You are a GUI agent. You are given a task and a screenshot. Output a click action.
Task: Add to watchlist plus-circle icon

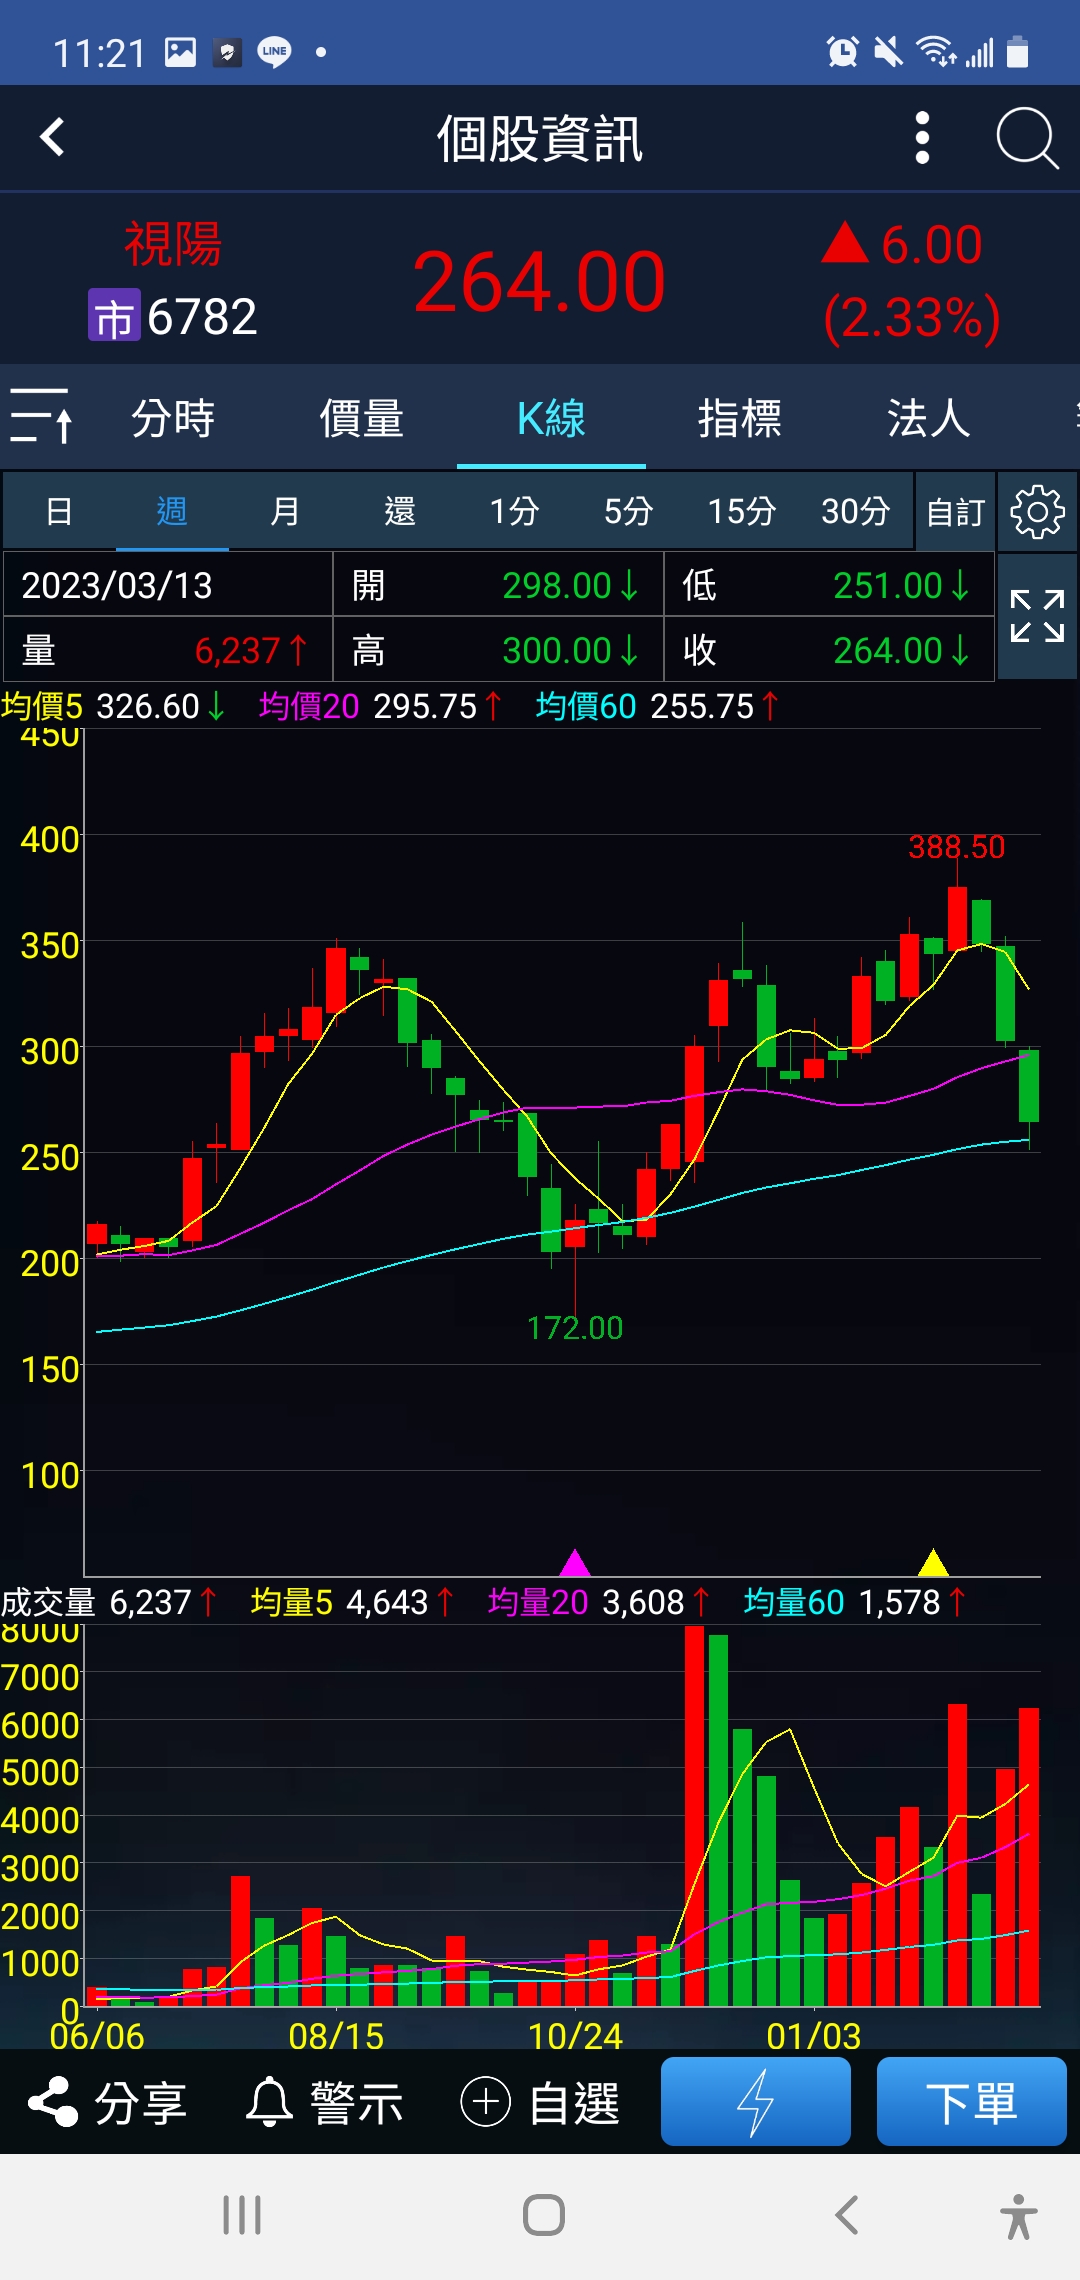point(486,2101)
